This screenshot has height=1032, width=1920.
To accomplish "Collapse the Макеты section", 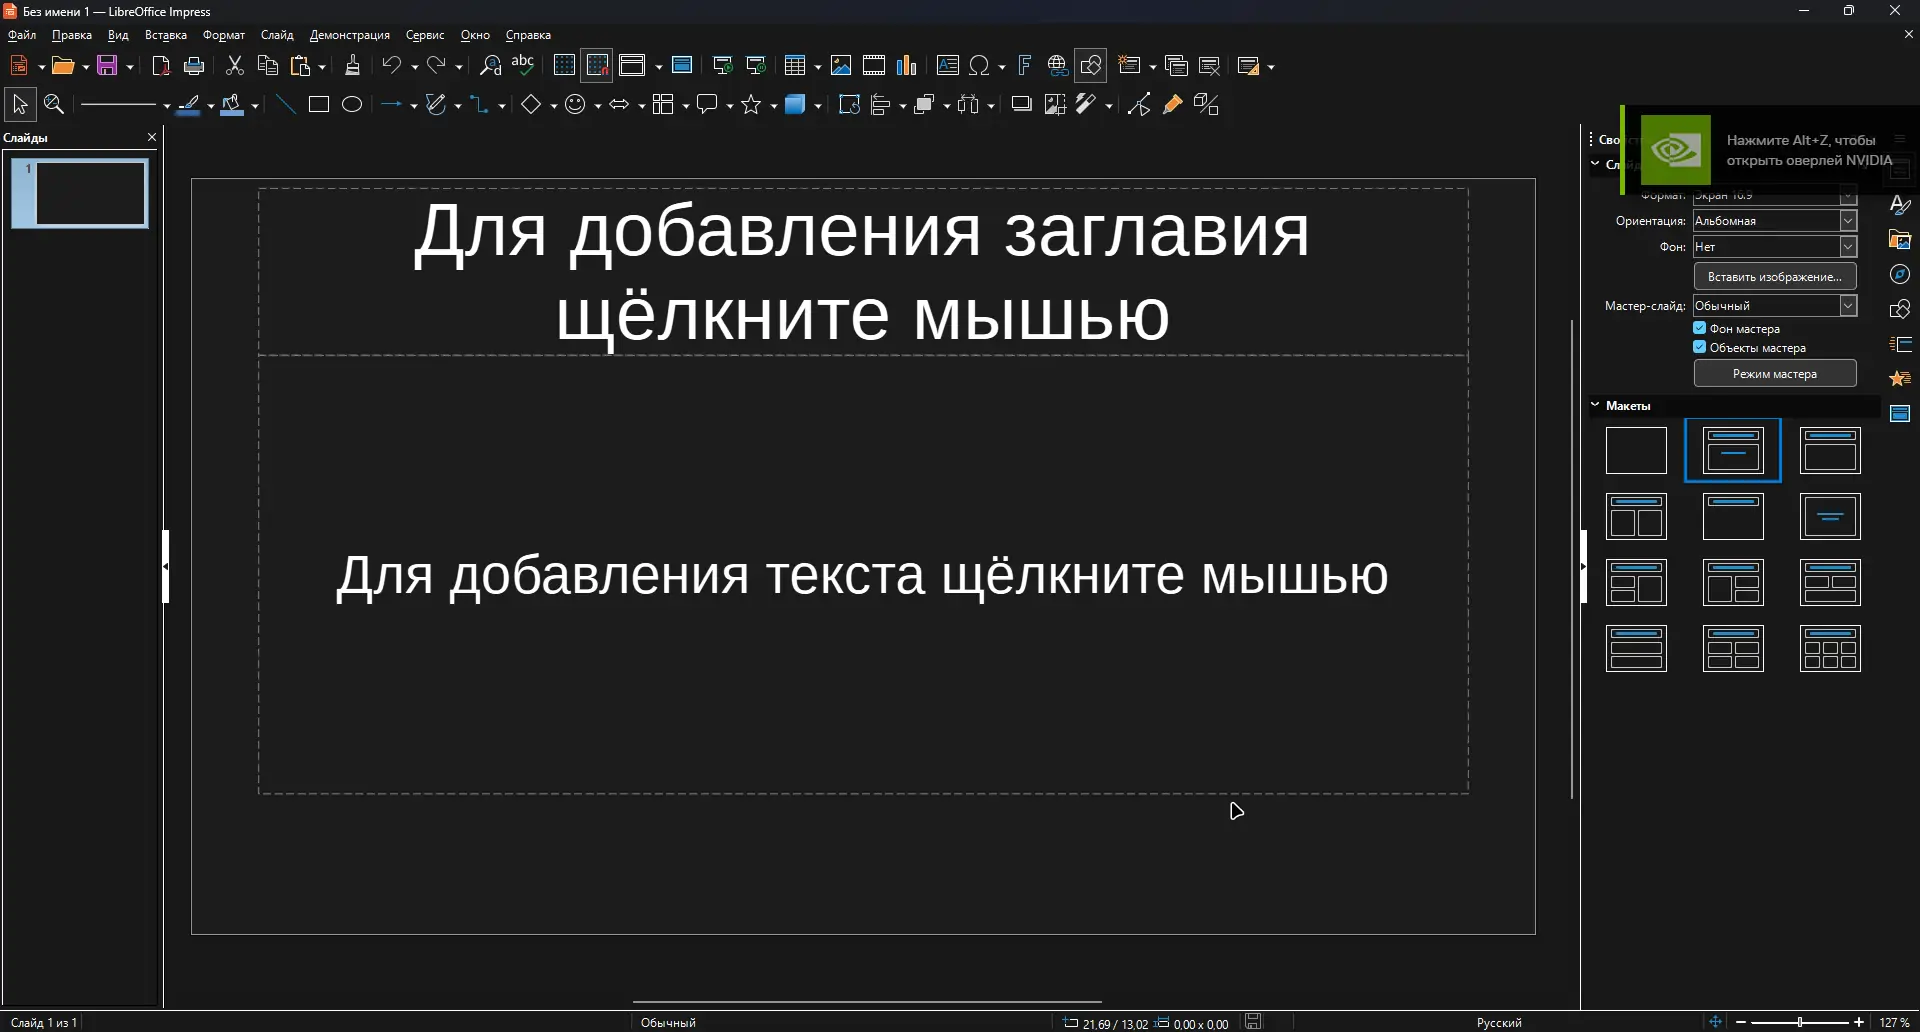I will pyautogui.click(x=1594, y=406).
